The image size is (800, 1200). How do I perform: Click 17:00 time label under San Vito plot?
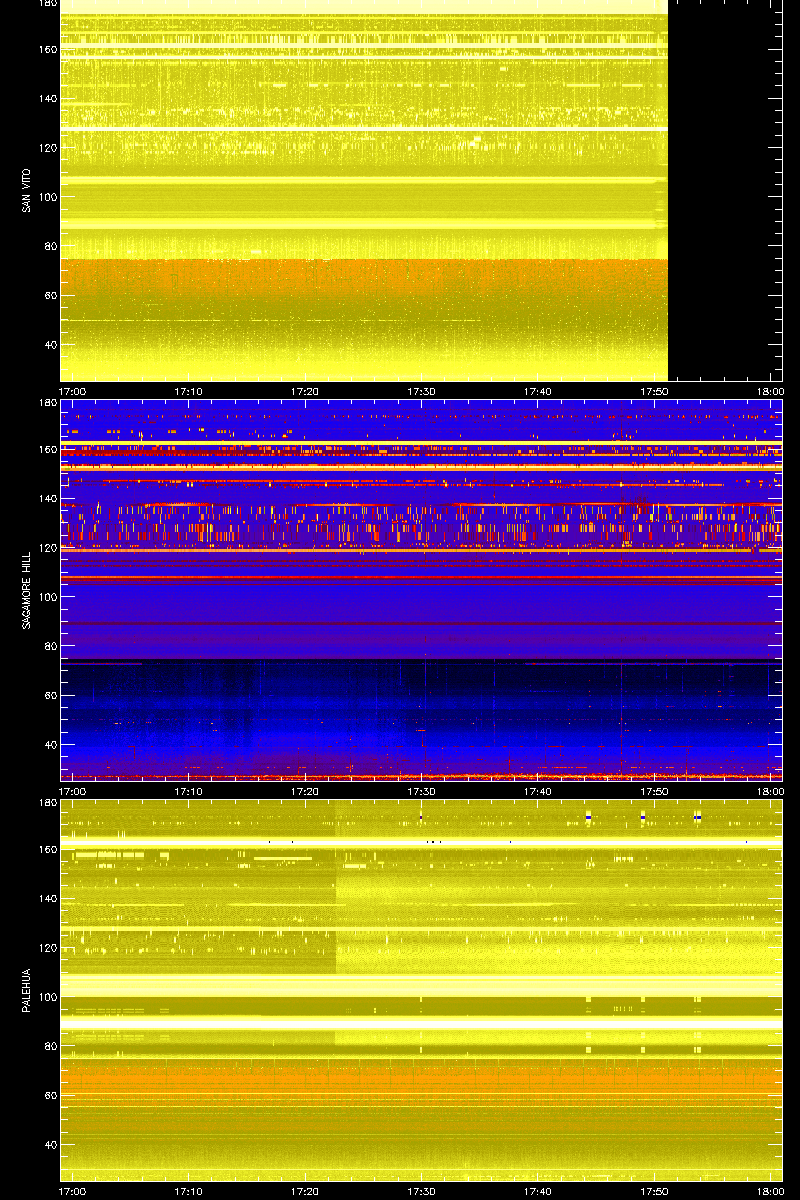click(72, 391)
